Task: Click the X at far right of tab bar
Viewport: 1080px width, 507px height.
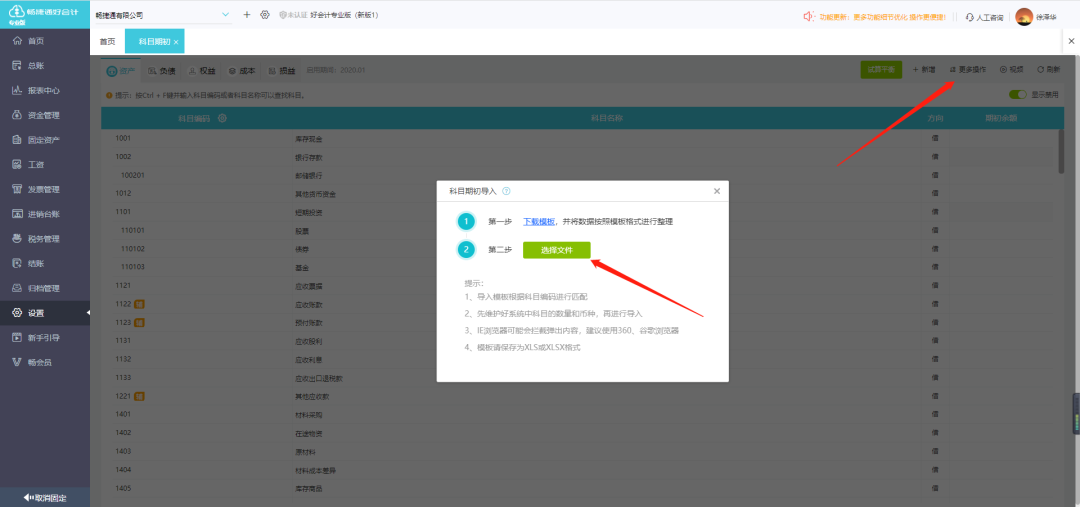Action: point(1071,41)
